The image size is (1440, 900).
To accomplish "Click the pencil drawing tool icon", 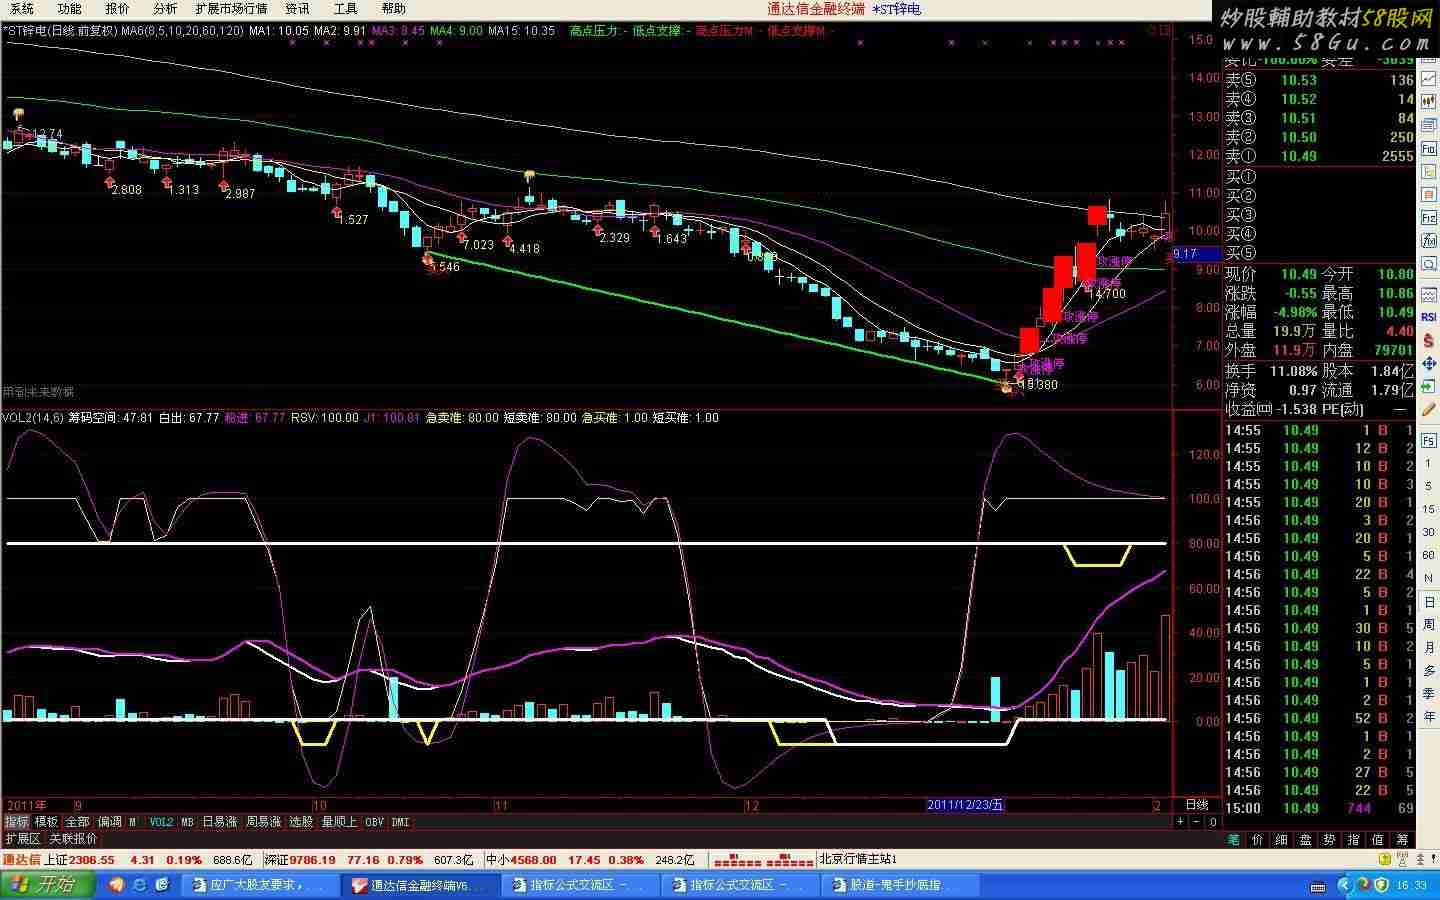I will click(1429, 409).
